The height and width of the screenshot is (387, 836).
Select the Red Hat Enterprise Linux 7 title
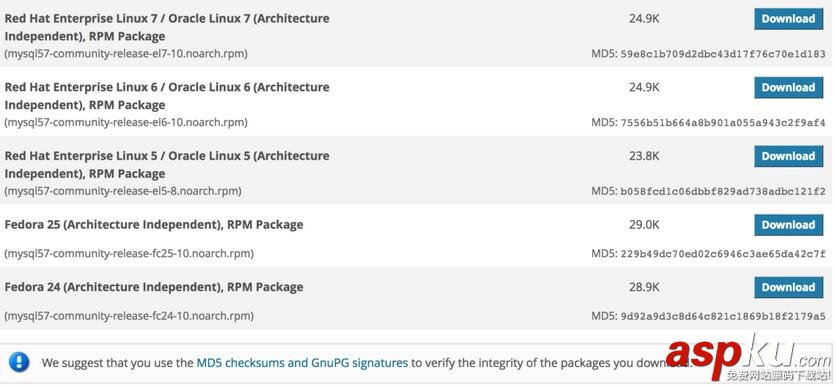coord(167,27)
